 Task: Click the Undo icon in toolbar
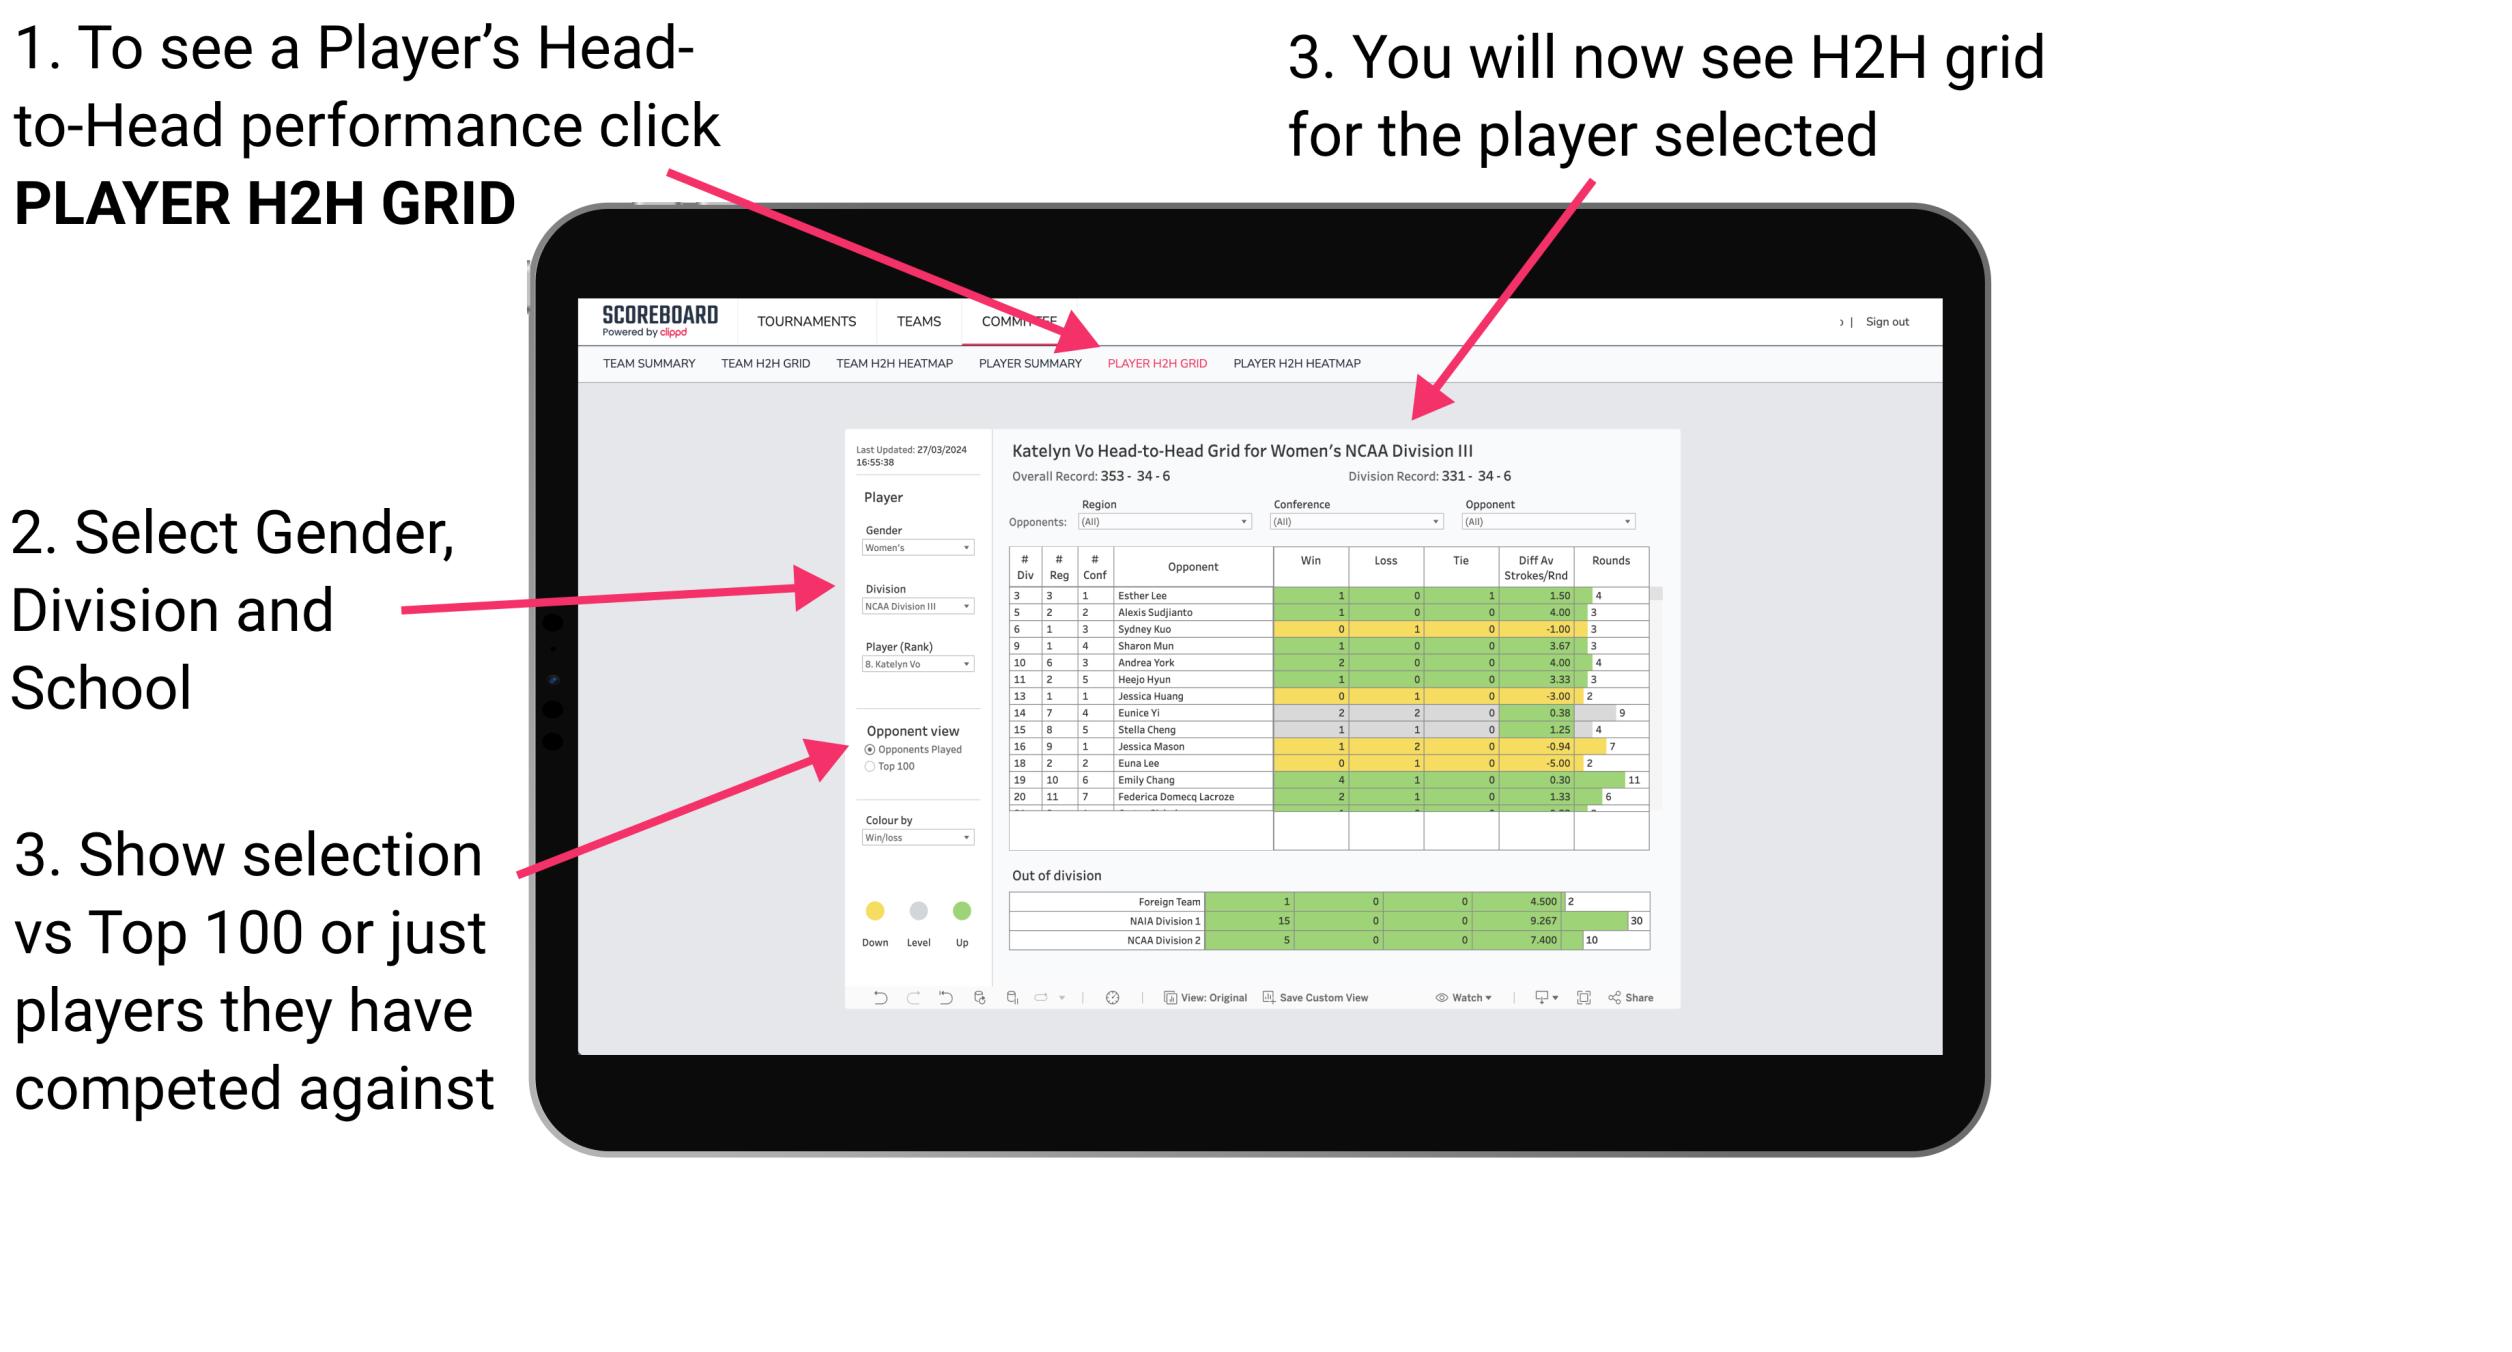click(x=877, y=997)
